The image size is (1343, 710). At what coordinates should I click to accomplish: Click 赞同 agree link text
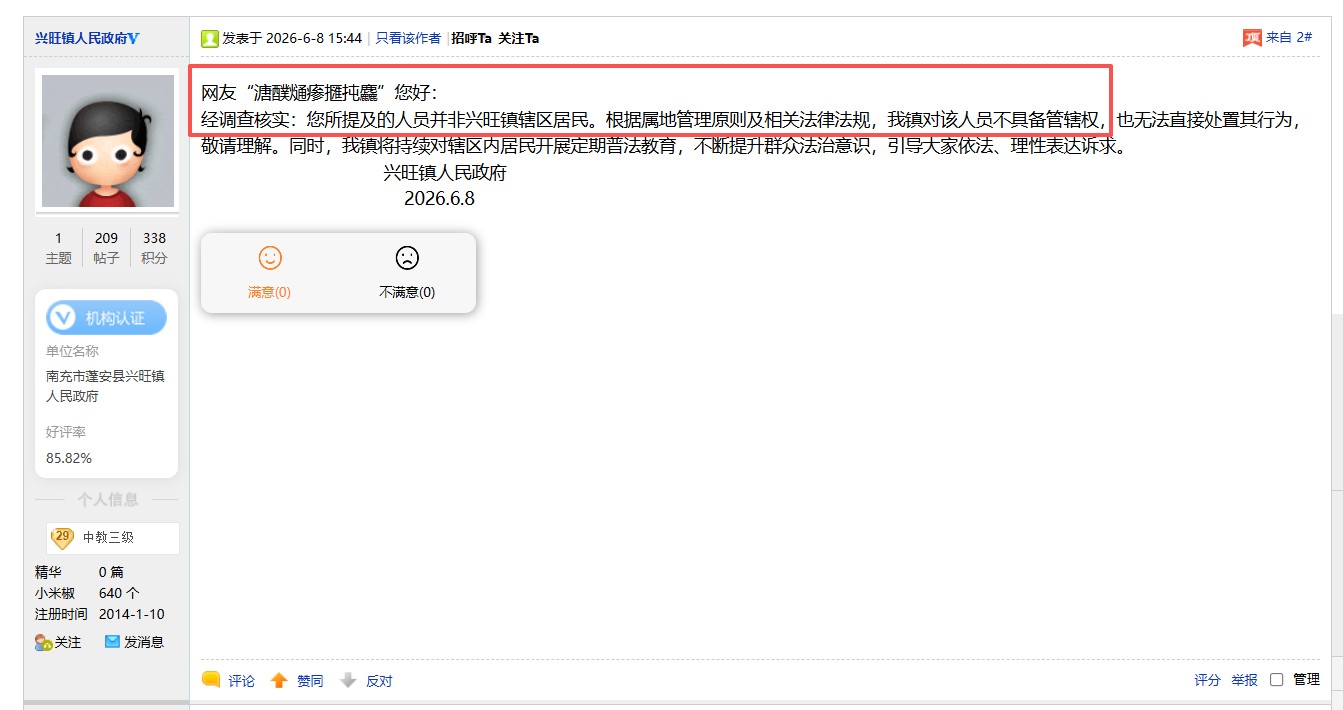point(310,681)
